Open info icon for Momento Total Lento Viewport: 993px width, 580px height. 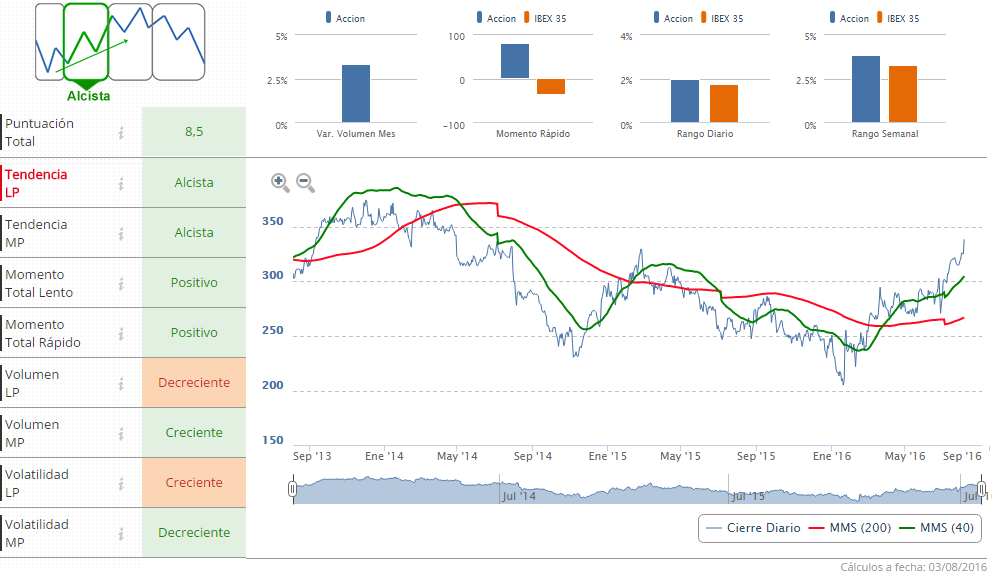121,283
